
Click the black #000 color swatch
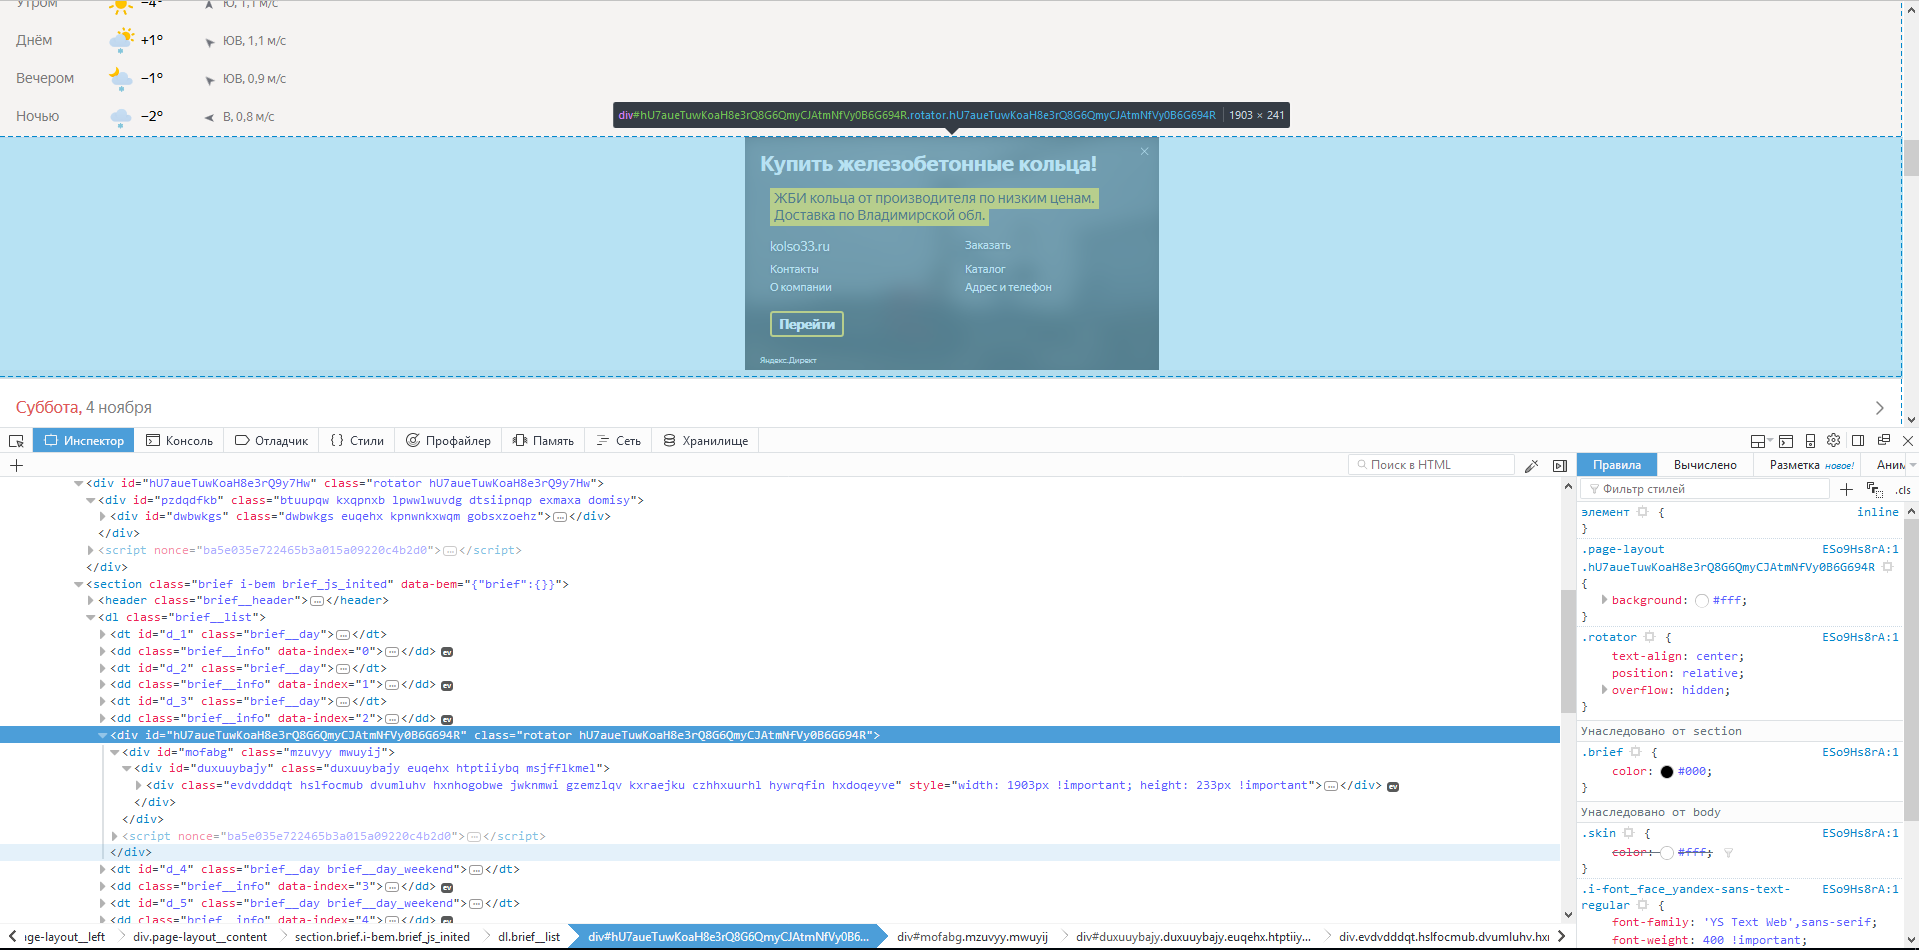(x=1666, y=772)
